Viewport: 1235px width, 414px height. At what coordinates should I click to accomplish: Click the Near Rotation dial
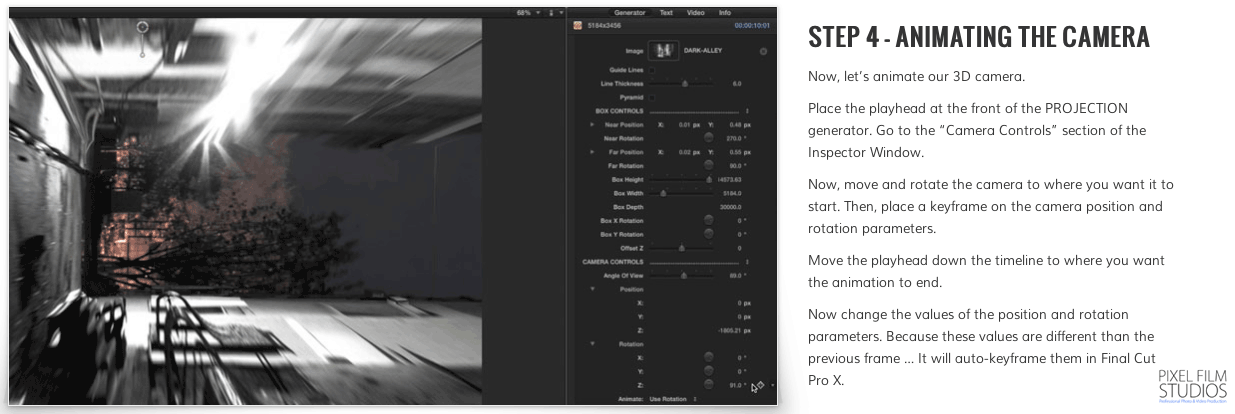[x=708, y=138]
